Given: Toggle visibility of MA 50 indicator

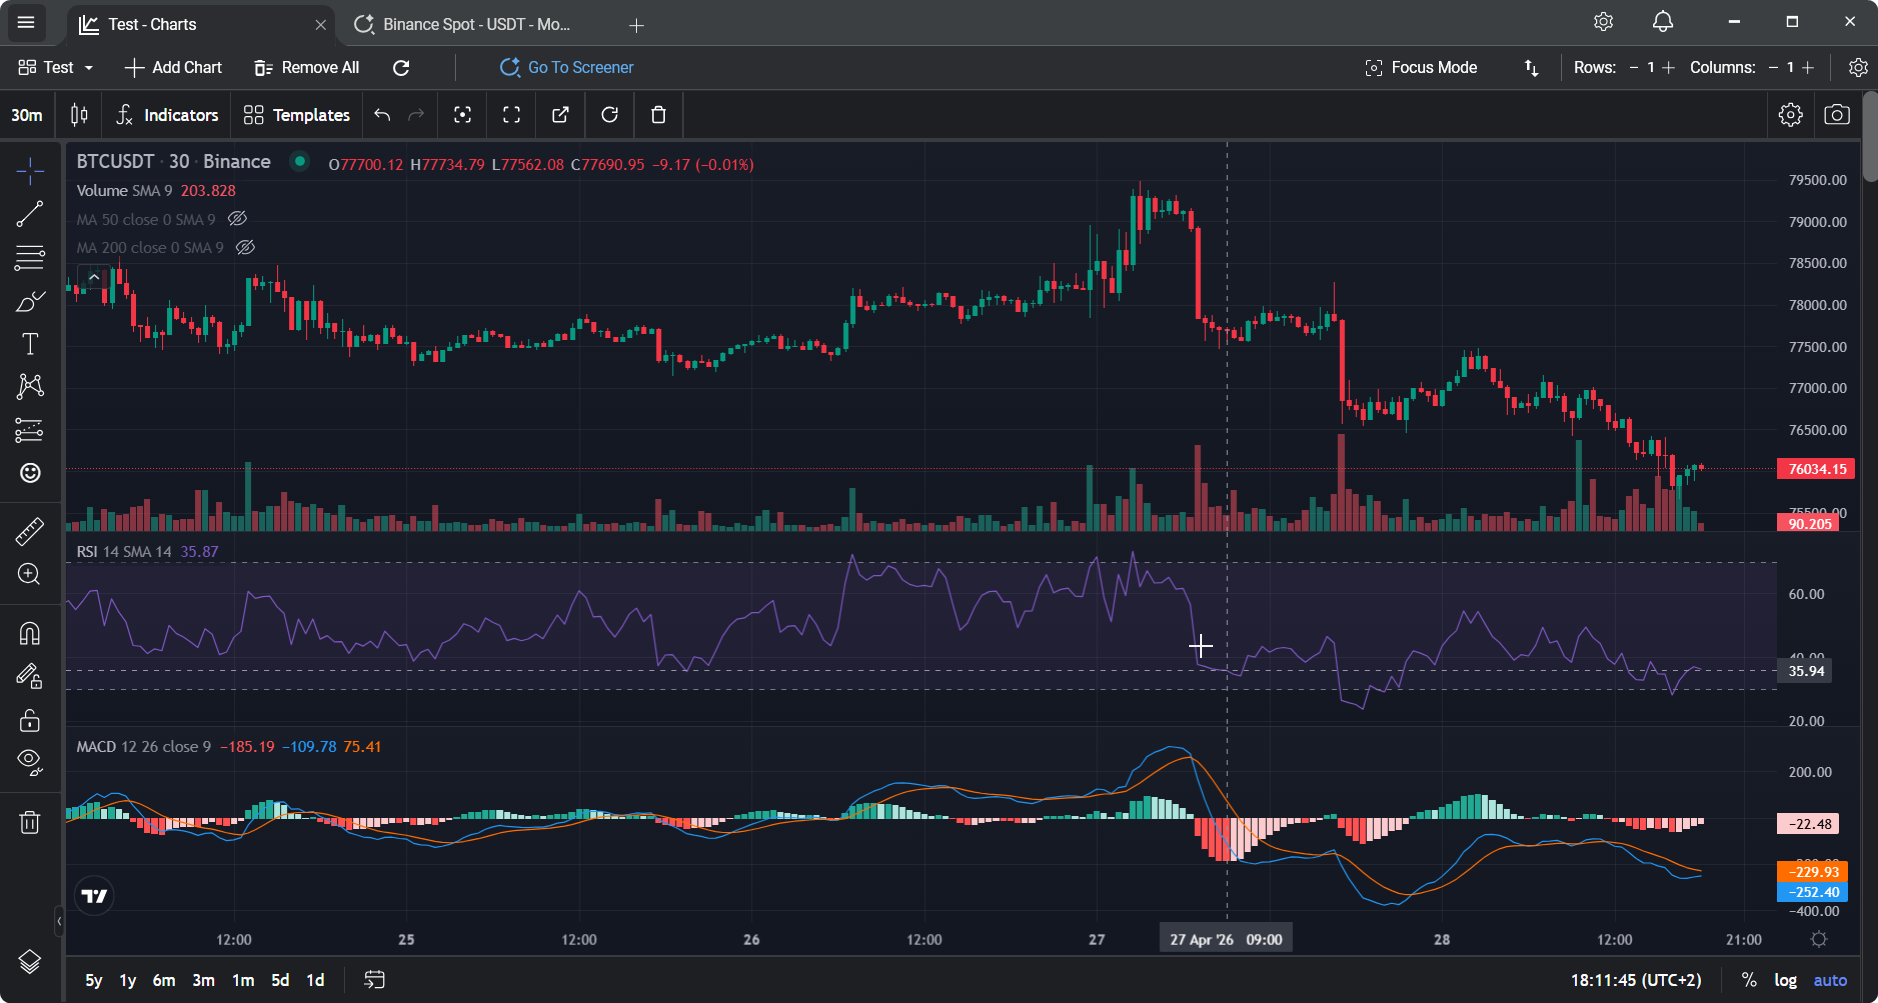Looking at the screenshot, I should point(237,219).
